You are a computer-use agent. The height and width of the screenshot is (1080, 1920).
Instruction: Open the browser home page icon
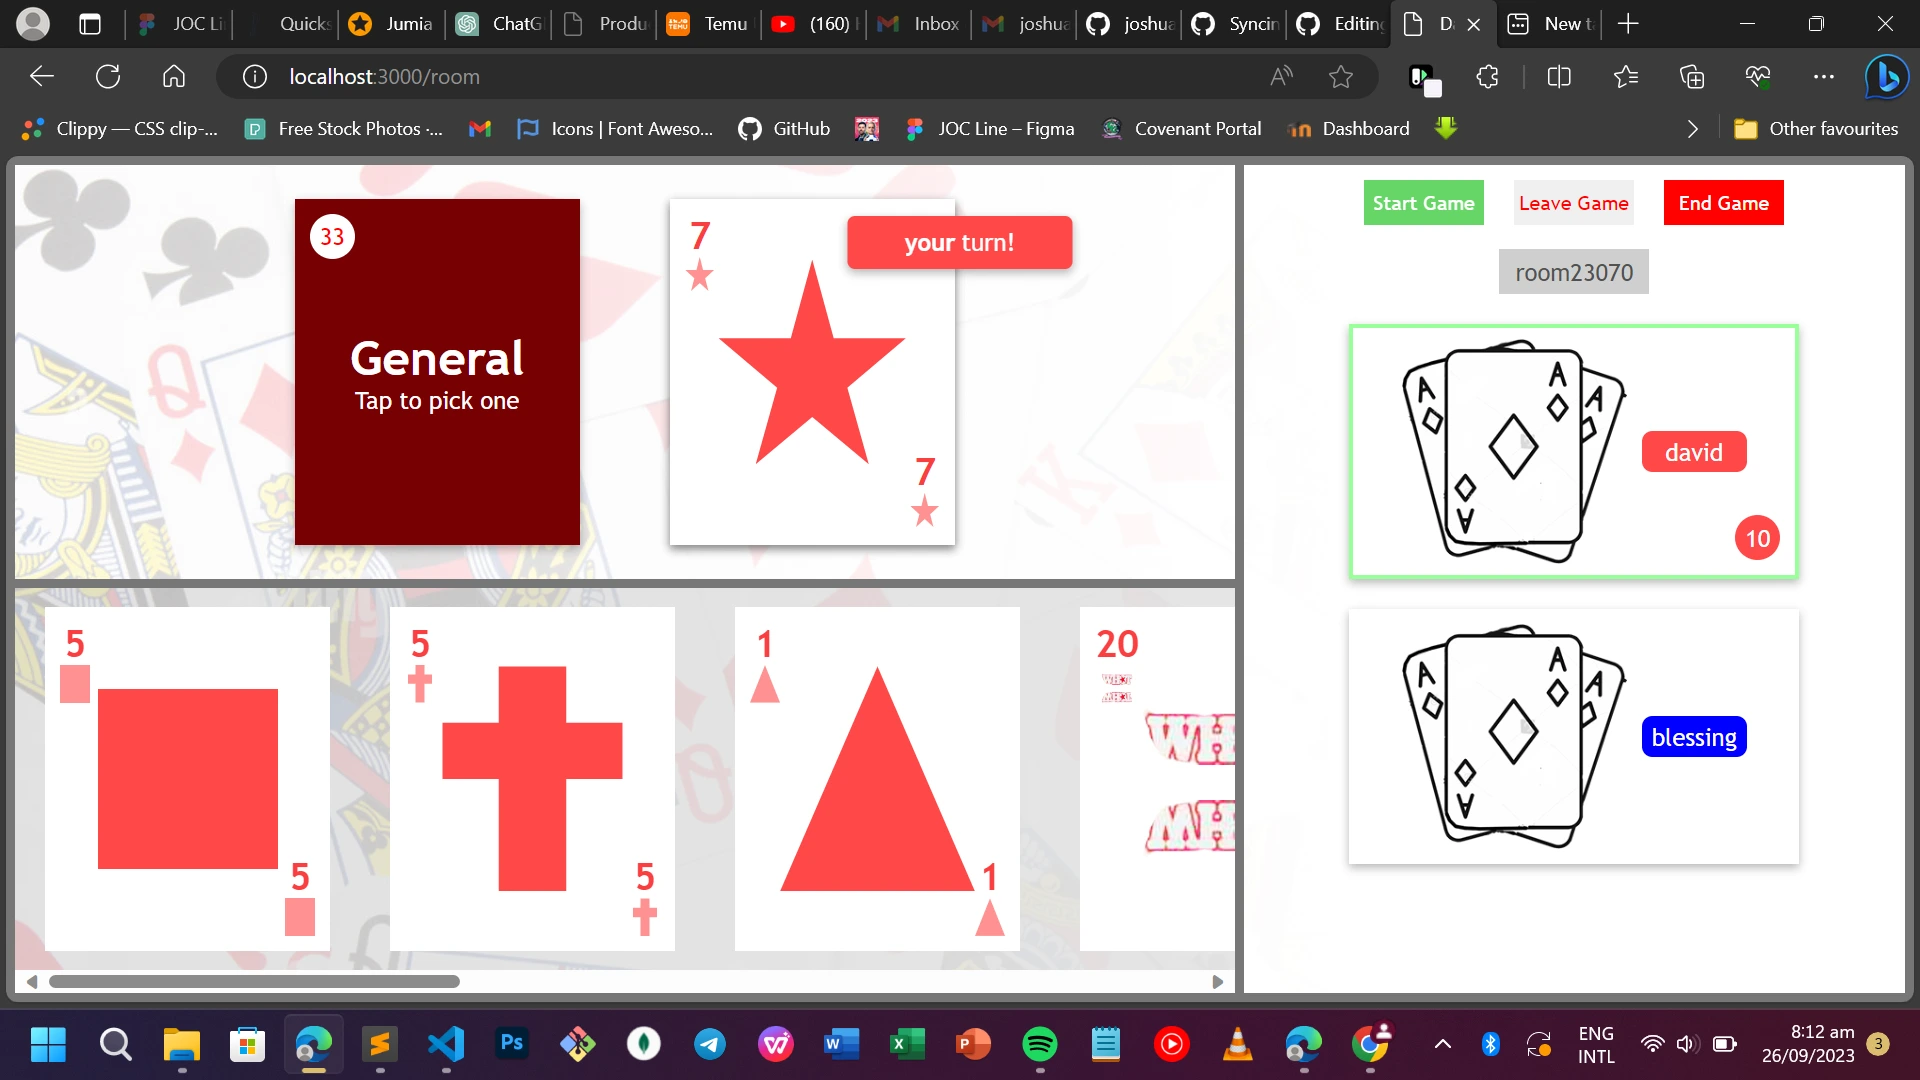pyautogui.click(x=174, y=77)
